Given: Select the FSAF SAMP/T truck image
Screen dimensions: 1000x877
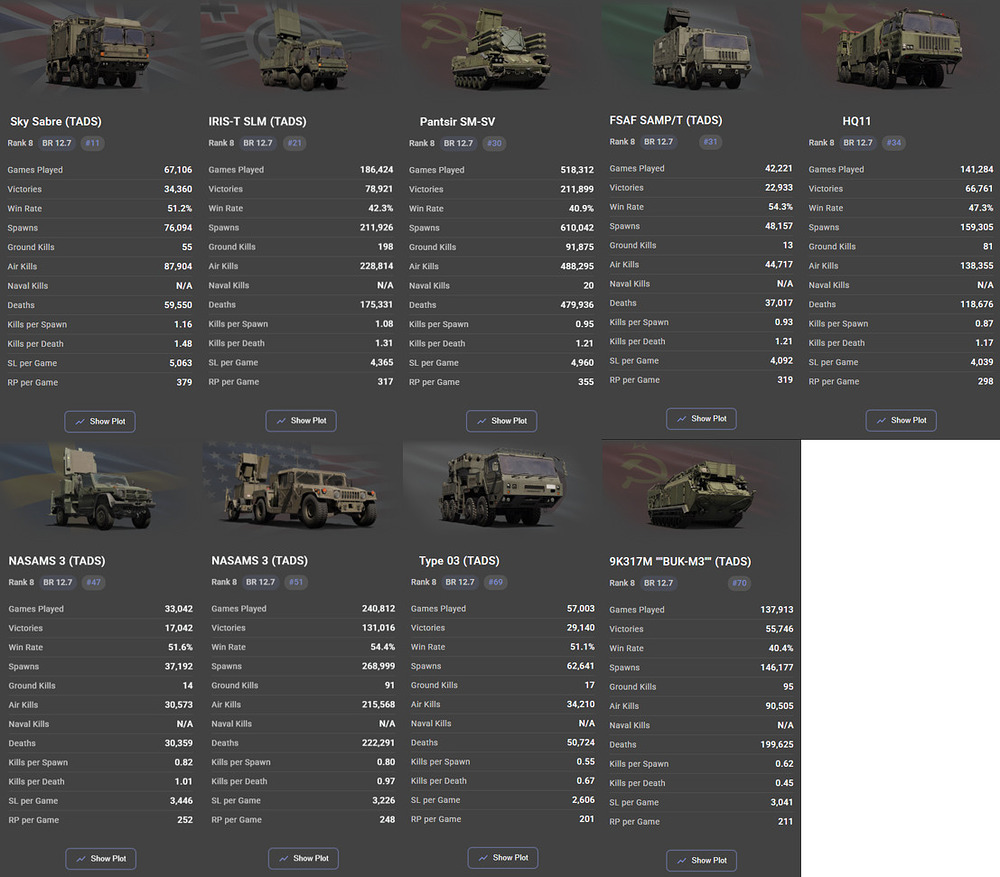Looking at the screenshot, I should click(x=702, y=50).
